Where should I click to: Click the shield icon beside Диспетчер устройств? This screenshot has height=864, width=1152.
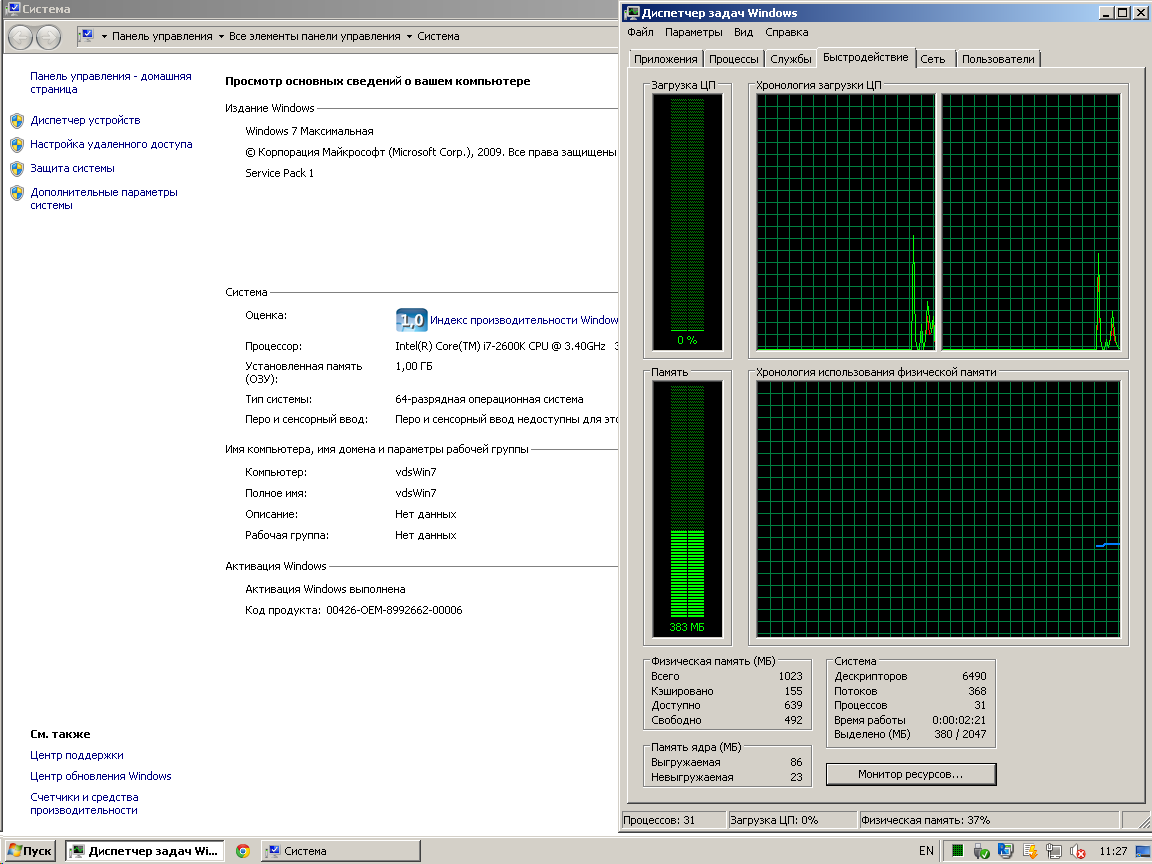coord(17,120)
